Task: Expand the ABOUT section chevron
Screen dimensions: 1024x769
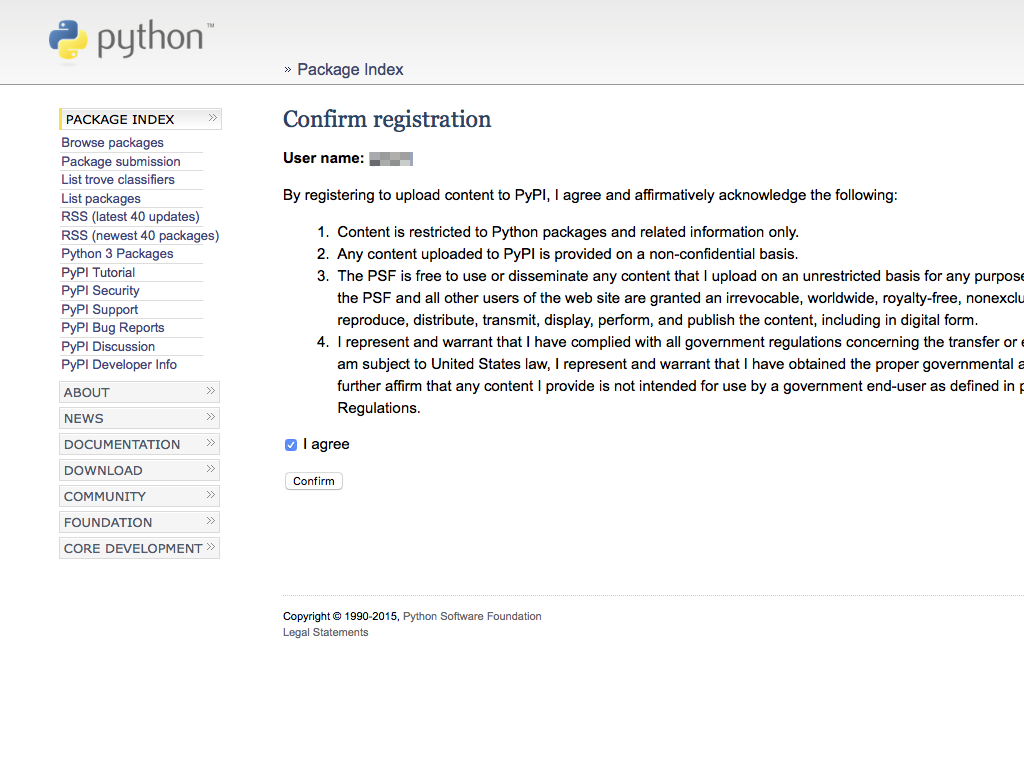Action: (x=211, y=391)
